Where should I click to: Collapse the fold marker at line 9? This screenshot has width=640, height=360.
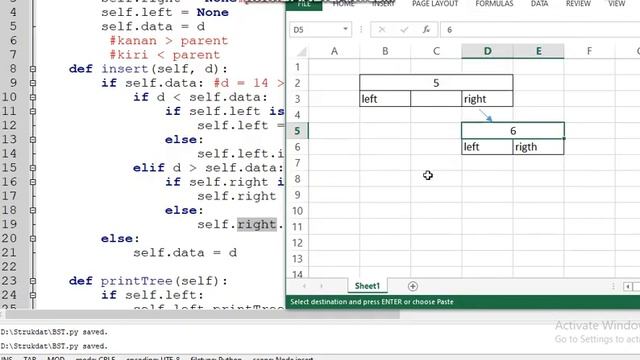[x=33, y=83]
